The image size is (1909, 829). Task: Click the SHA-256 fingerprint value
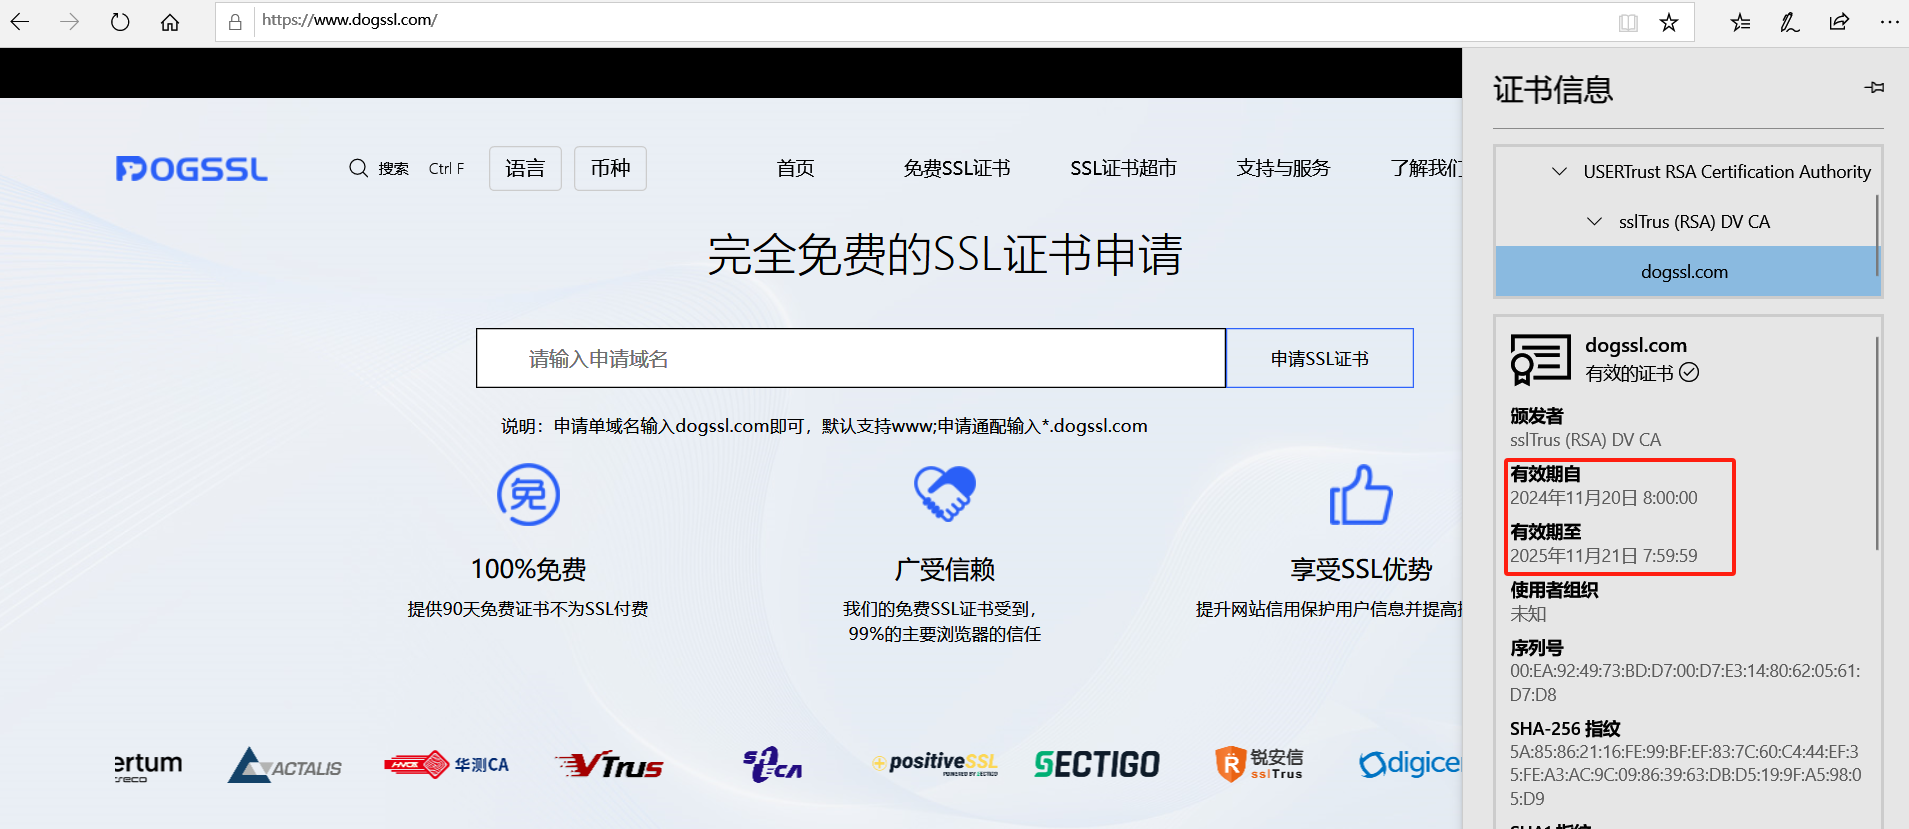tap(1685, 775)
